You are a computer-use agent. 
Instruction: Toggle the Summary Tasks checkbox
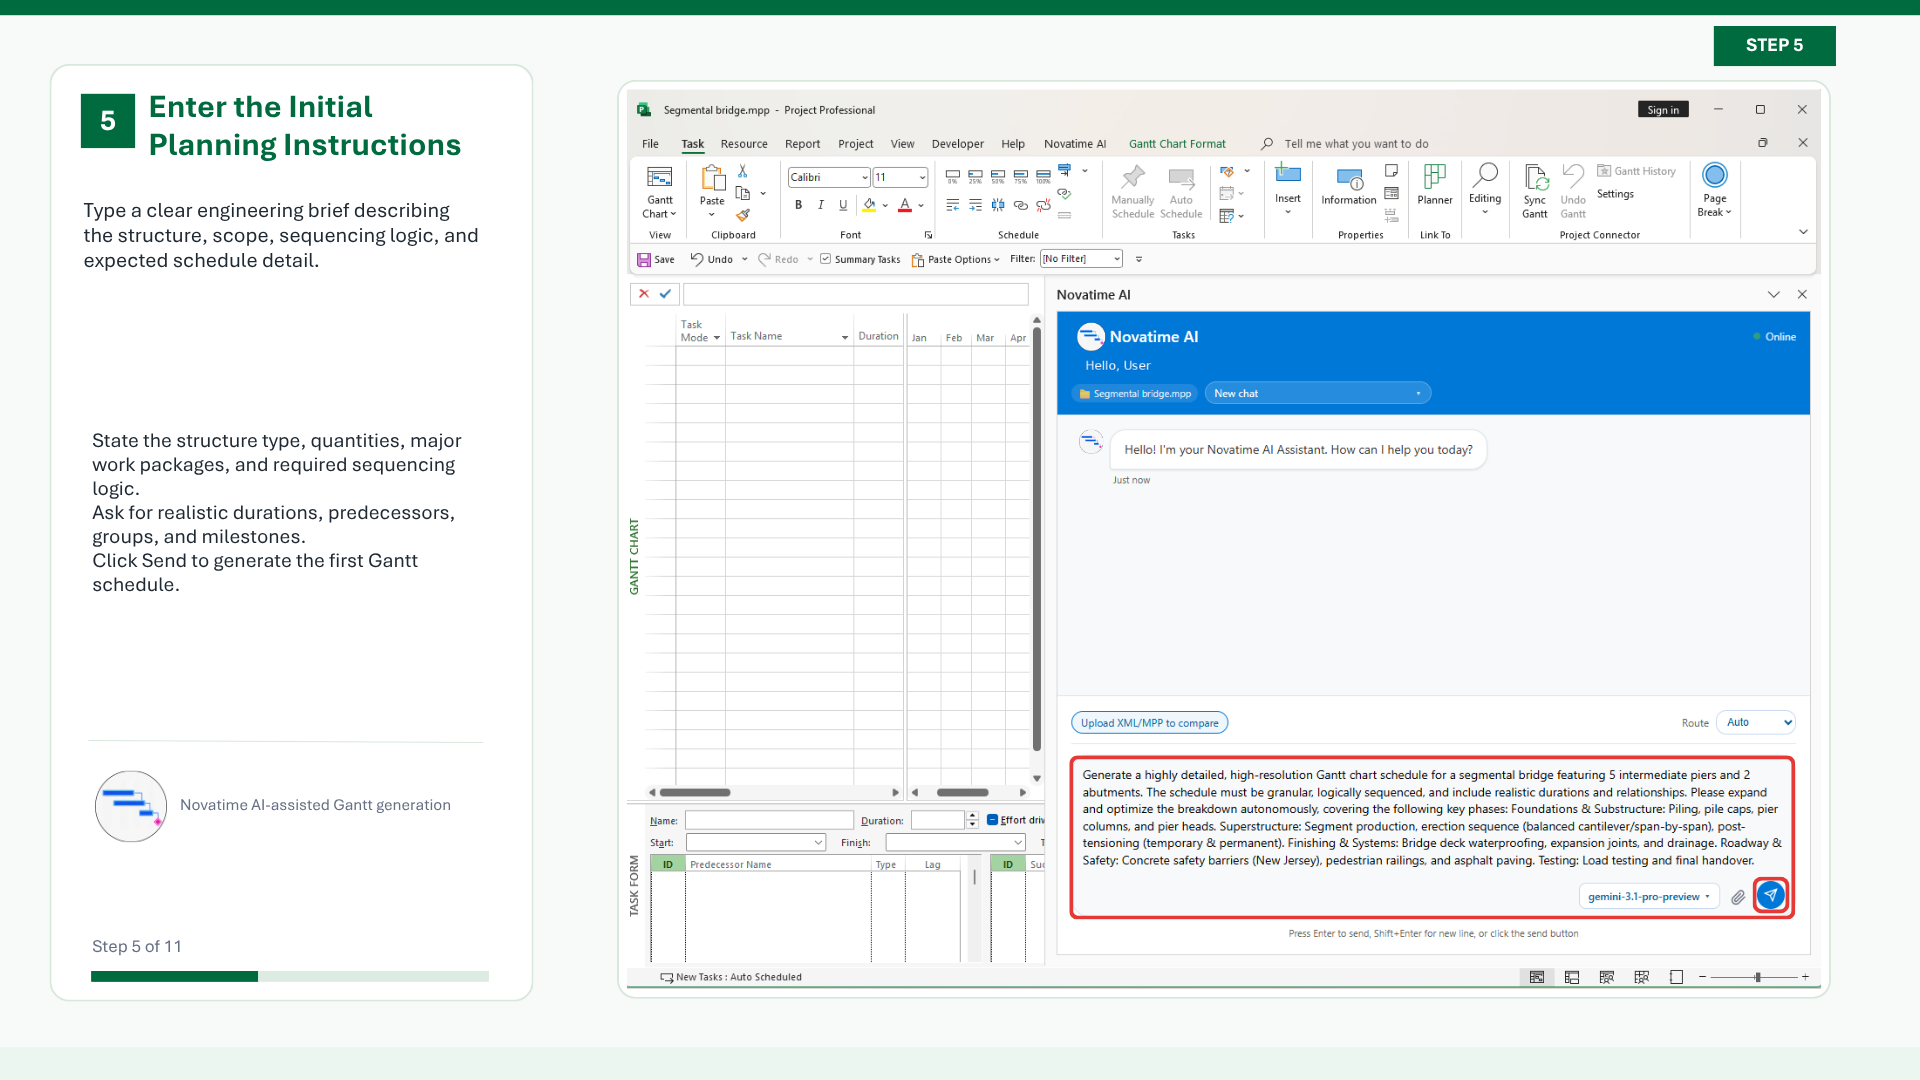[x=826, y=259]
